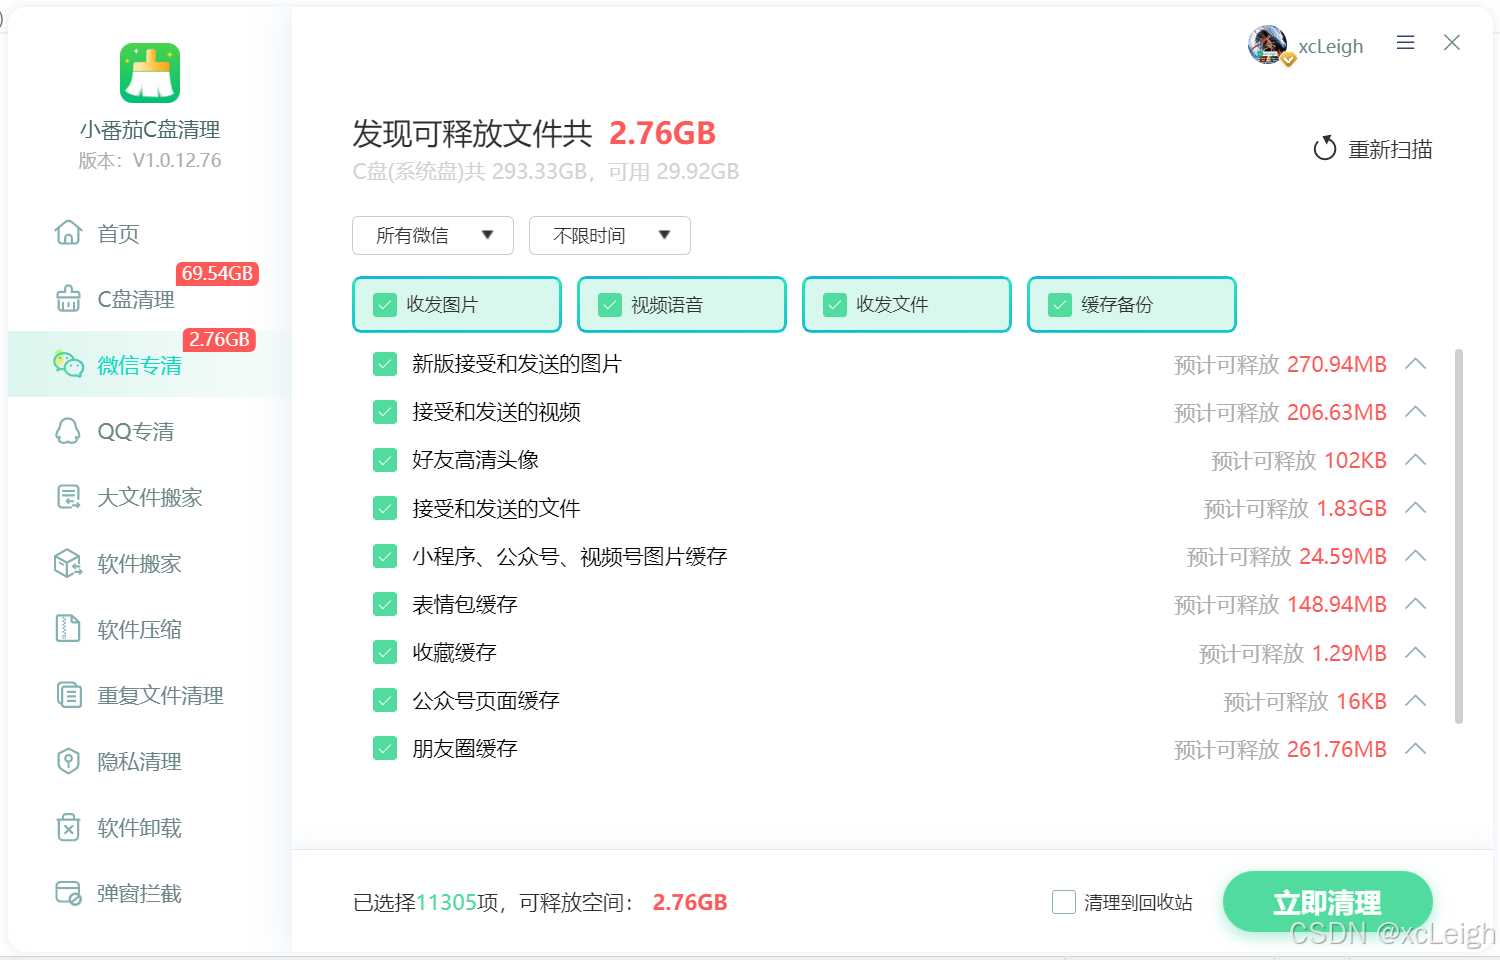Click the 软件搬家 box icon
The image size is (1500, 960).
[x=68, y=563]
